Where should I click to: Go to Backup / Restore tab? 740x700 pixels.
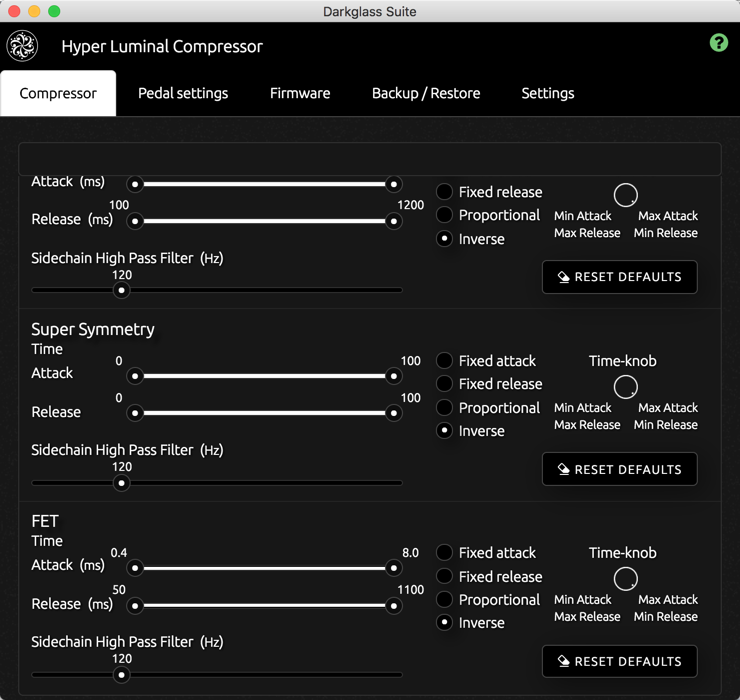[x=426, y=93]
